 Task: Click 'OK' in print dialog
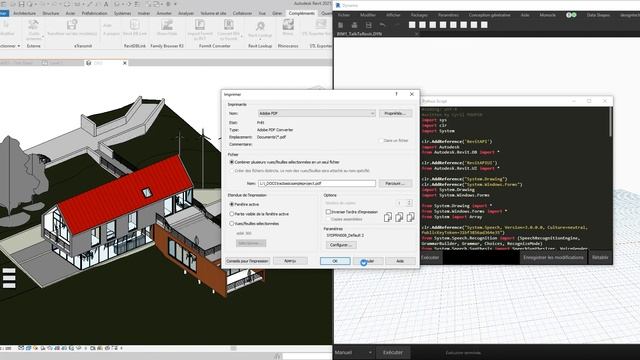point(335,261)
